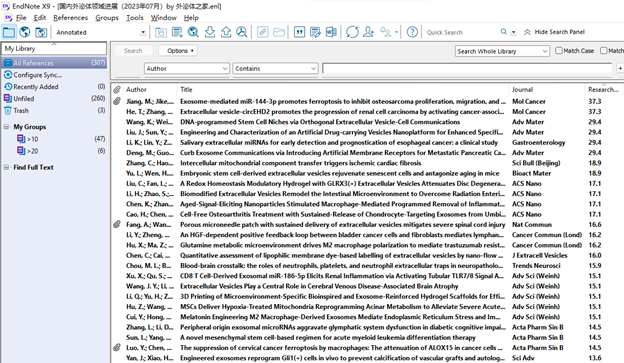Click the Export upload-arrow icon
The width and height of the screenshot is (624, 363).
[226, 32]
